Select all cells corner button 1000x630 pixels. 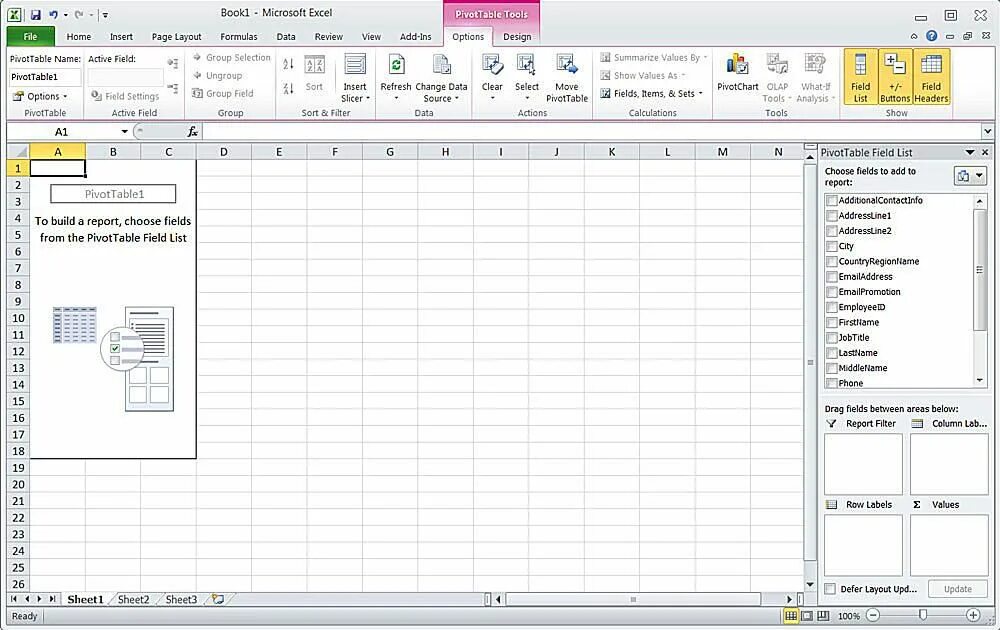(18, 152)
